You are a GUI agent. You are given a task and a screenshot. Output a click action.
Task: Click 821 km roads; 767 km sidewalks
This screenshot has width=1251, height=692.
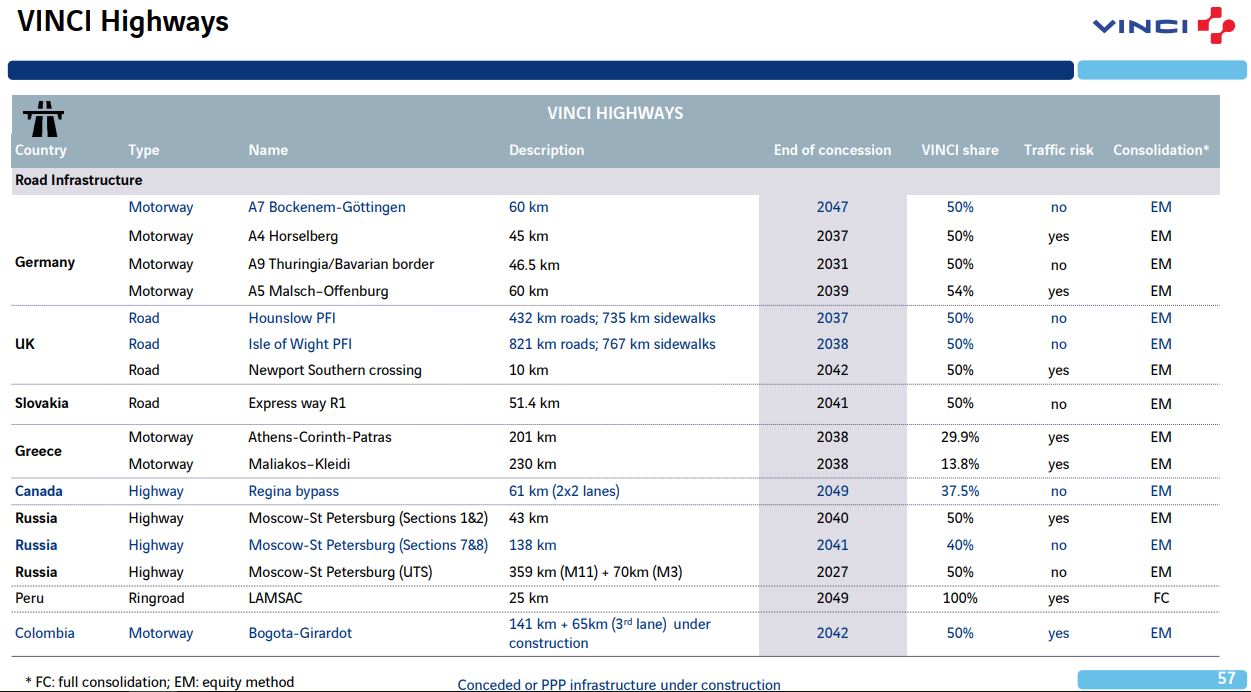coord(612,344)
